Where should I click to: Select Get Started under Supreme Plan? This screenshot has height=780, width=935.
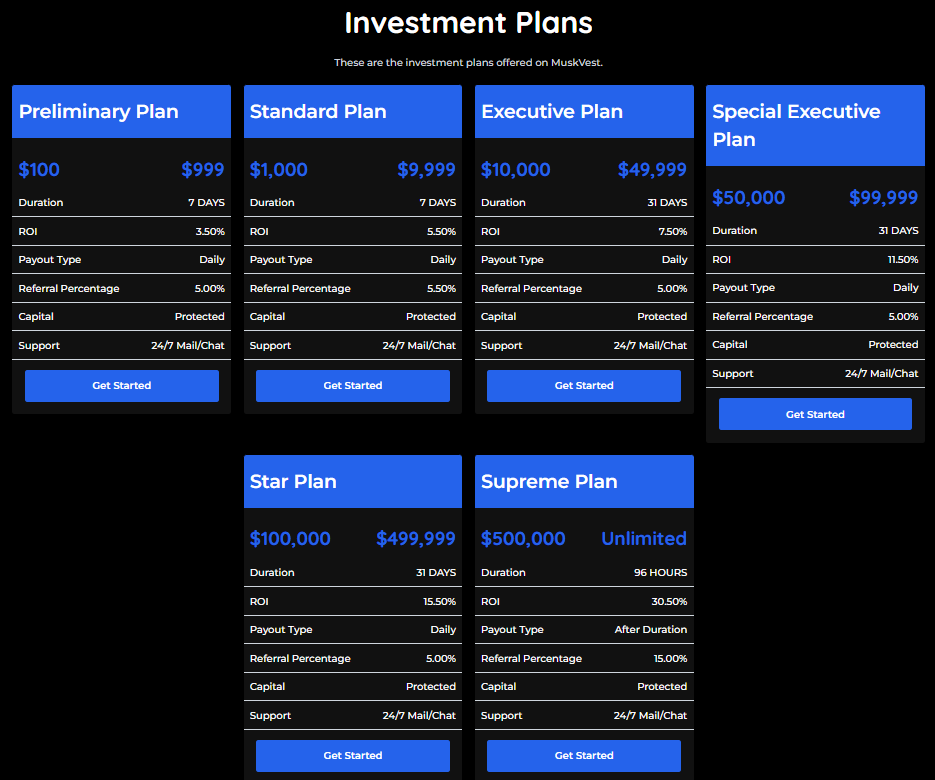(x=584, y=756)
